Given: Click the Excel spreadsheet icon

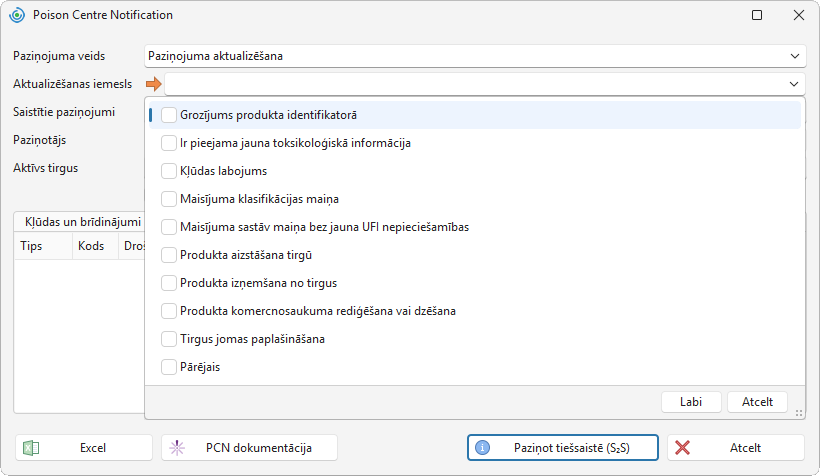Looking at the screenshot, I should [31, 448].
